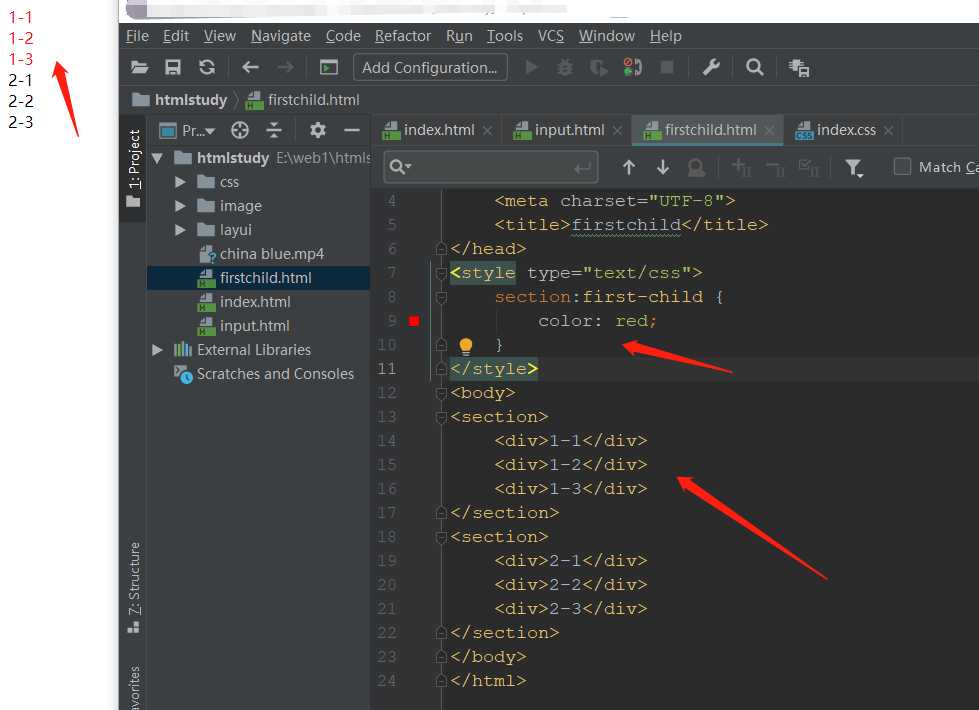979x710 pixels.
Task: Click the Search Everywhere magnifier icon
Action: click(754, 67)
